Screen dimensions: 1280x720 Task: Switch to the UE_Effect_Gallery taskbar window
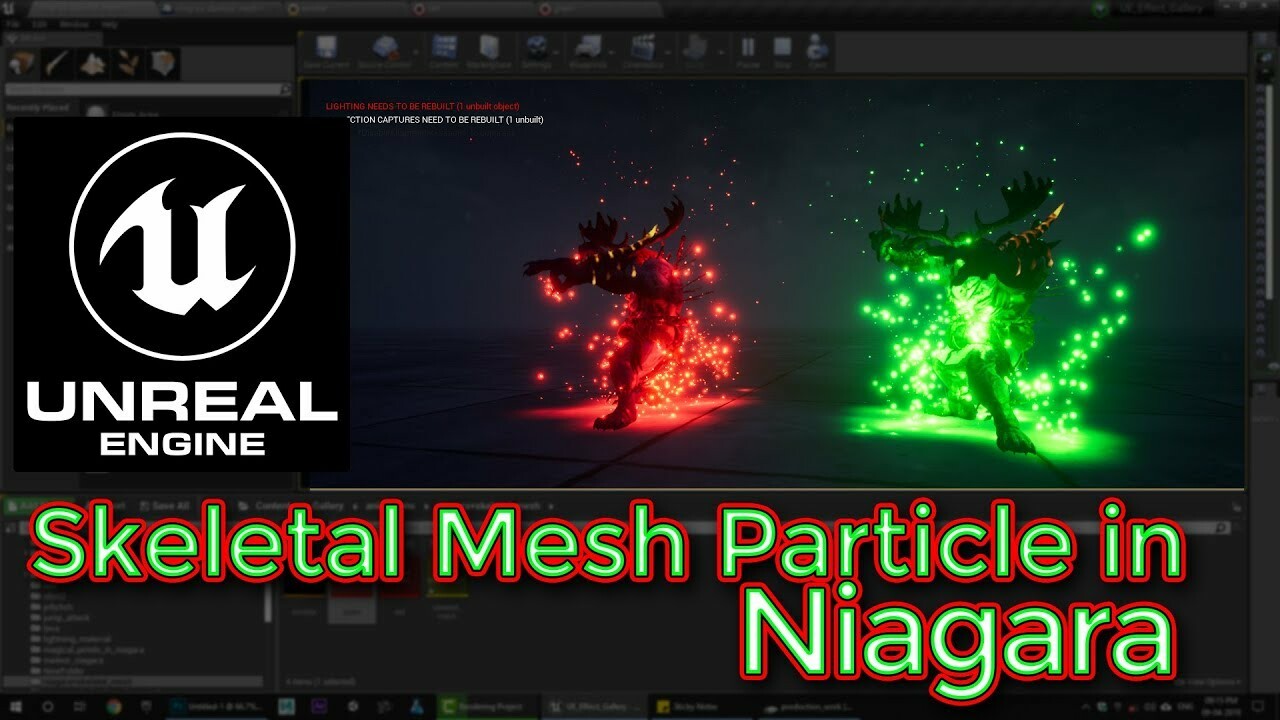(594, 707)
